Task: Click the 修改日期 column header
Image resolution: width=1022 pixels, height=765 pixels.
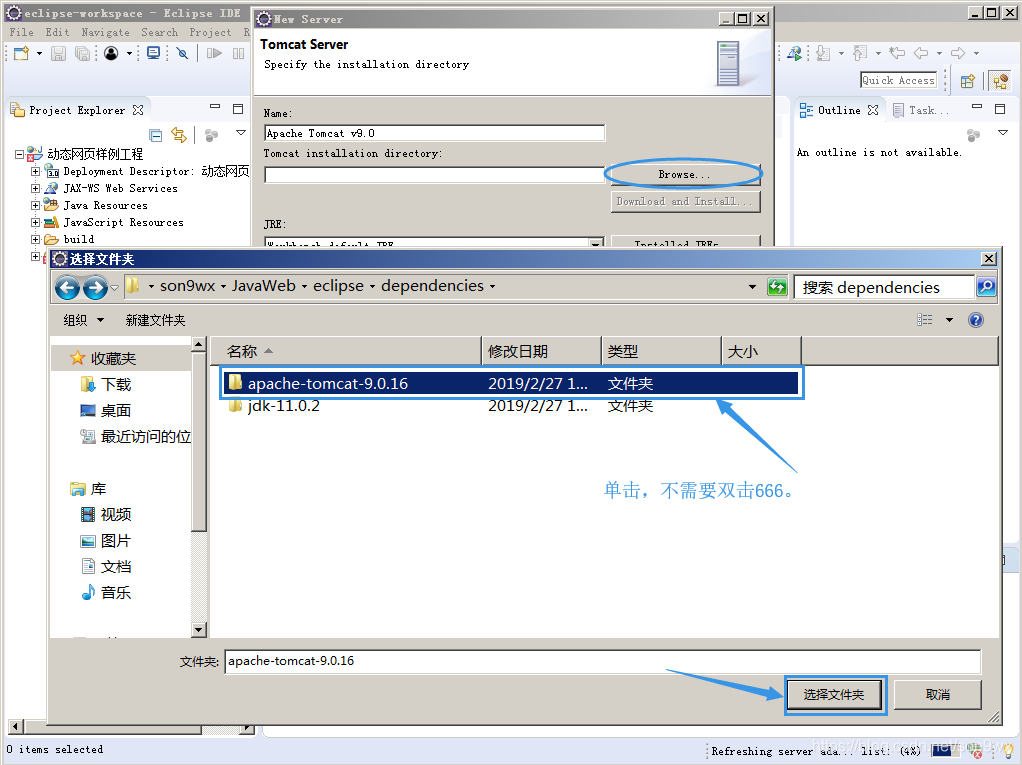Action: click(x=542, y=351)
